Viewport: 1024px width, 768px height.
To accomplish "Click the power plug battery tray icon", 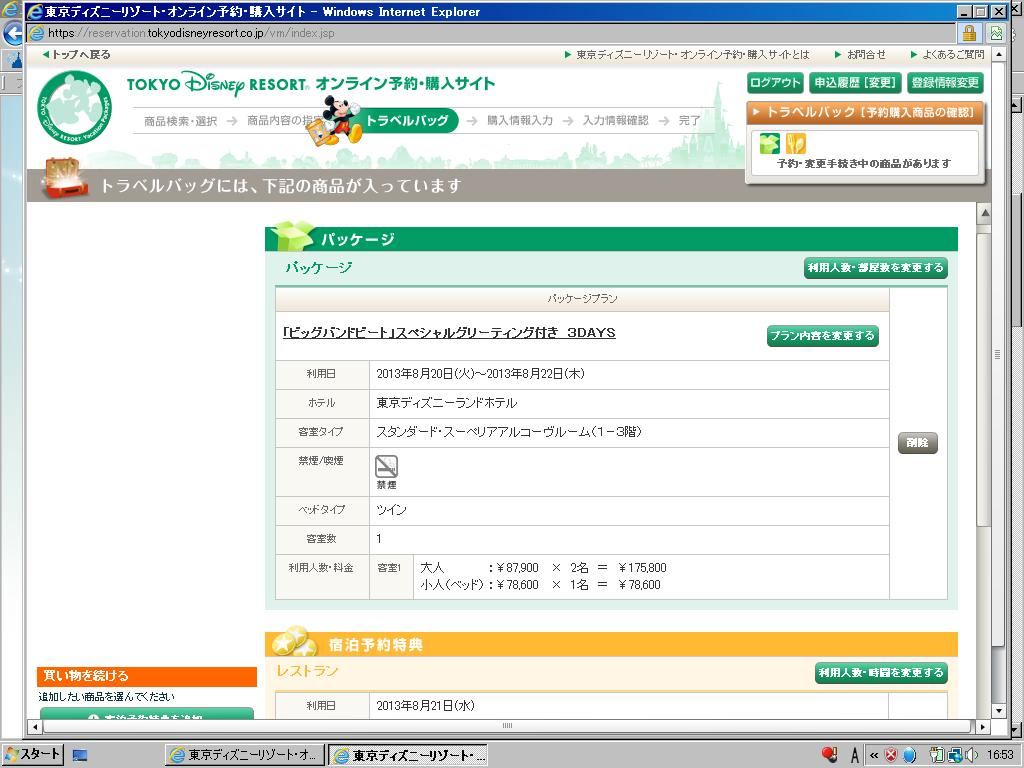I will [x=936, y=756].
